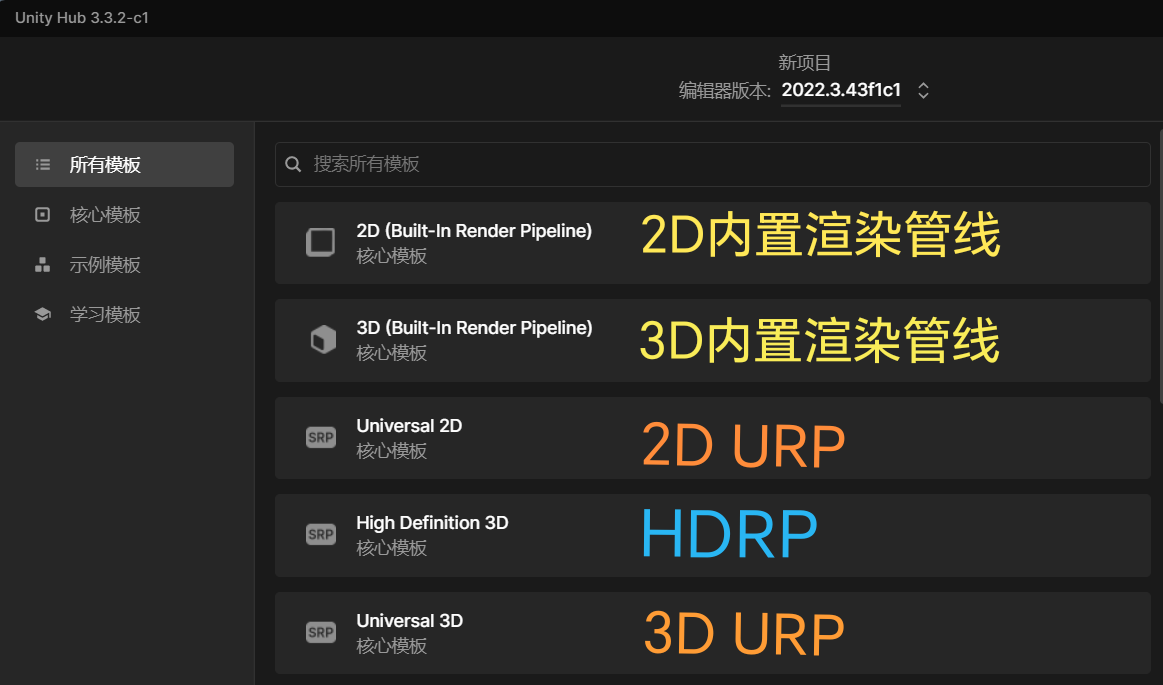Click the square icon beside 核心模板
Image resolution: width=1163 pixels, height=685 pixels.
tap(42, 214)
